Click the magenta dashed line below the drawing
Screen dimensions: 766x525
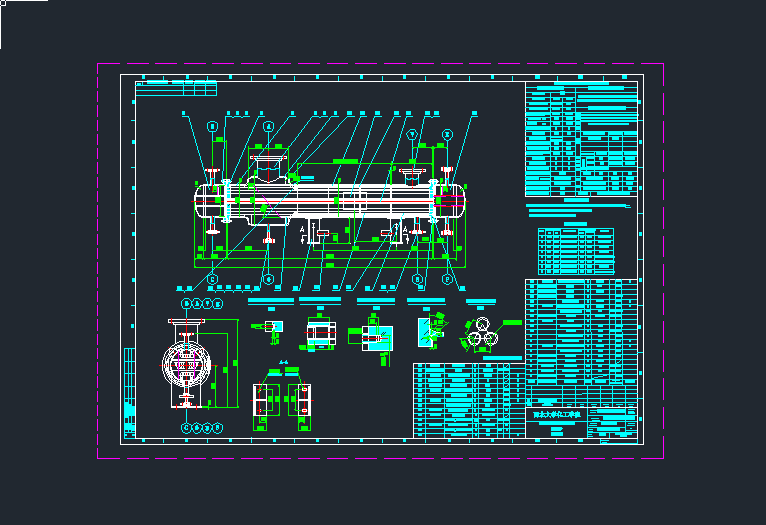(380, 458)
